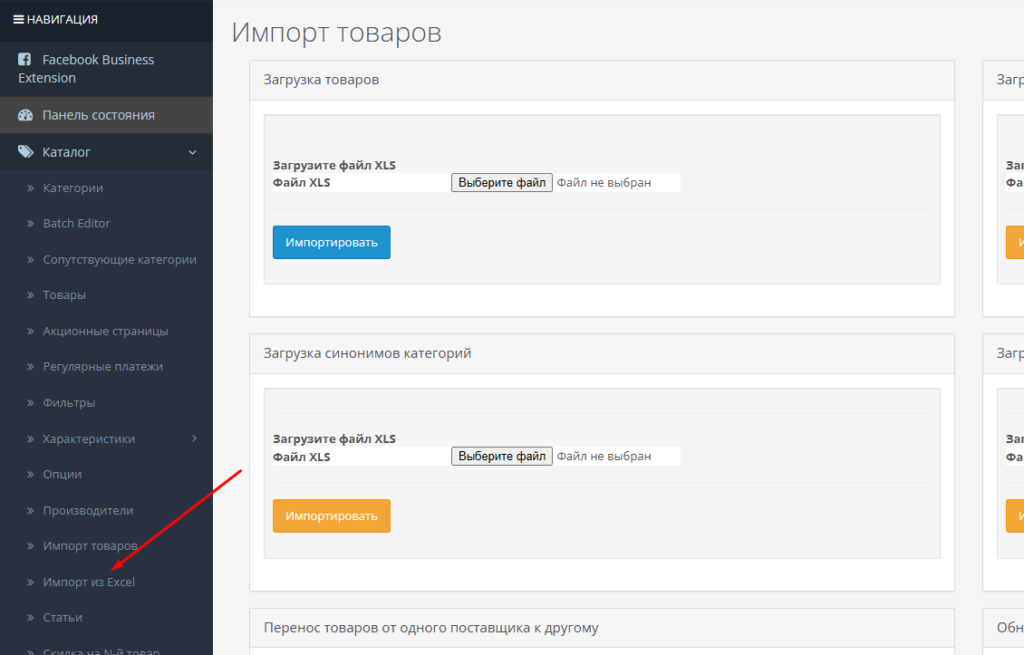
Task: Click the Facebook logo icon in sidebar
Action: 25,60
